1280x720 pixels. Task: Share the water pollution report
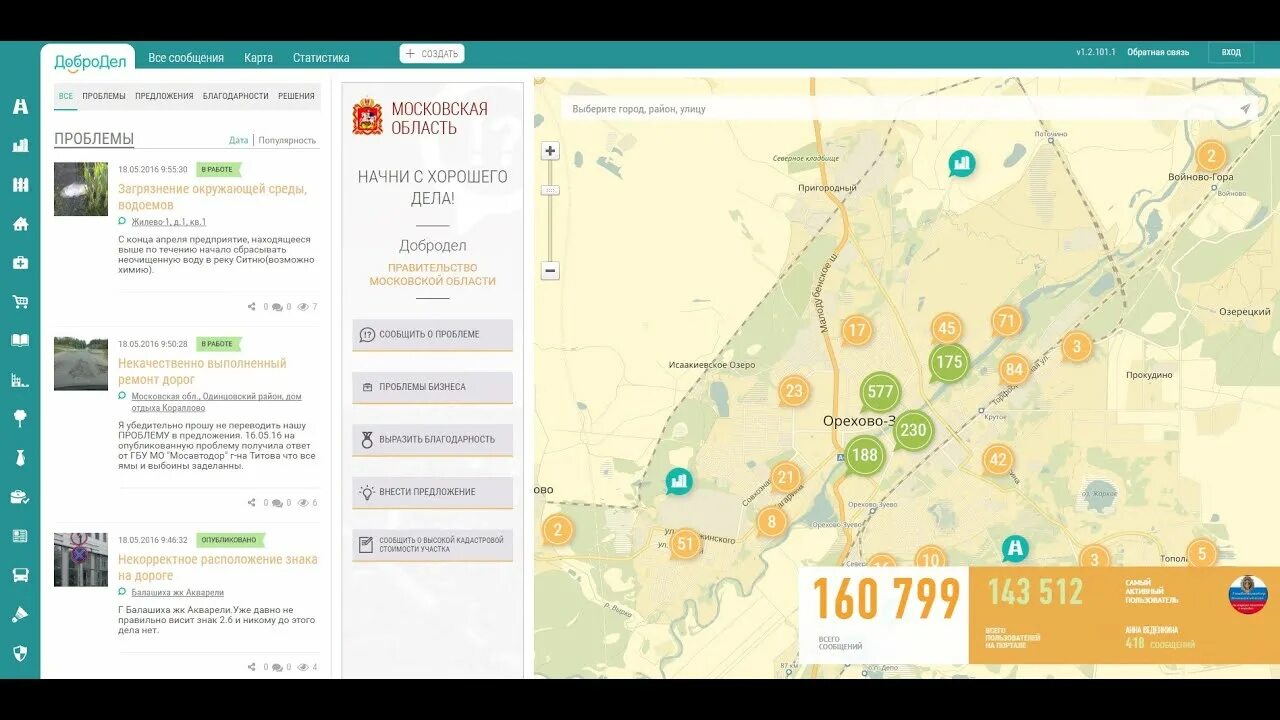(252, 307)
